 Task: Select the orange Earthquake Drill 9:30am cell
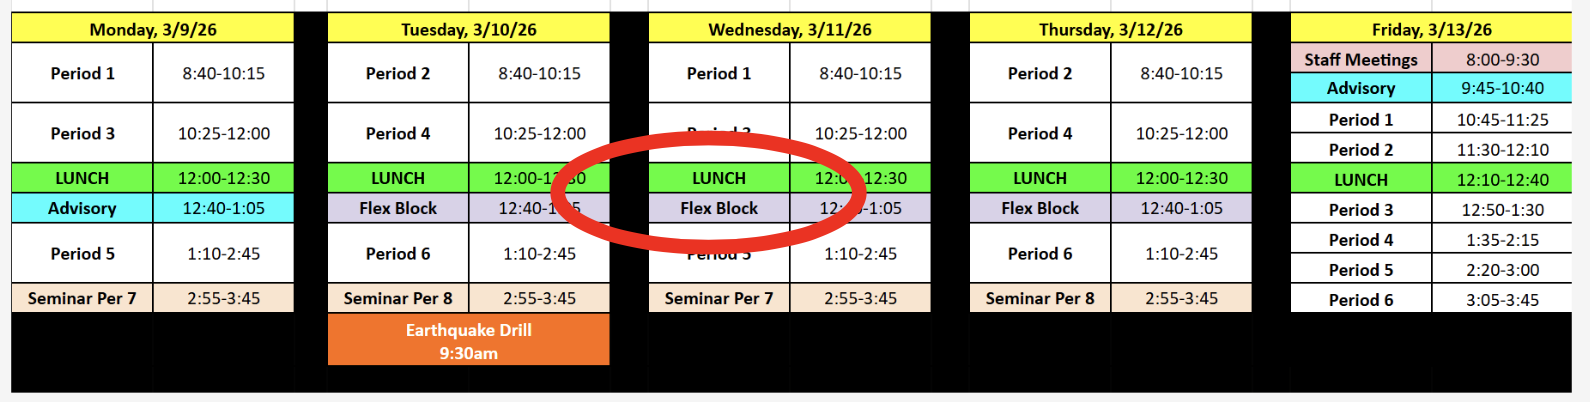468,341
